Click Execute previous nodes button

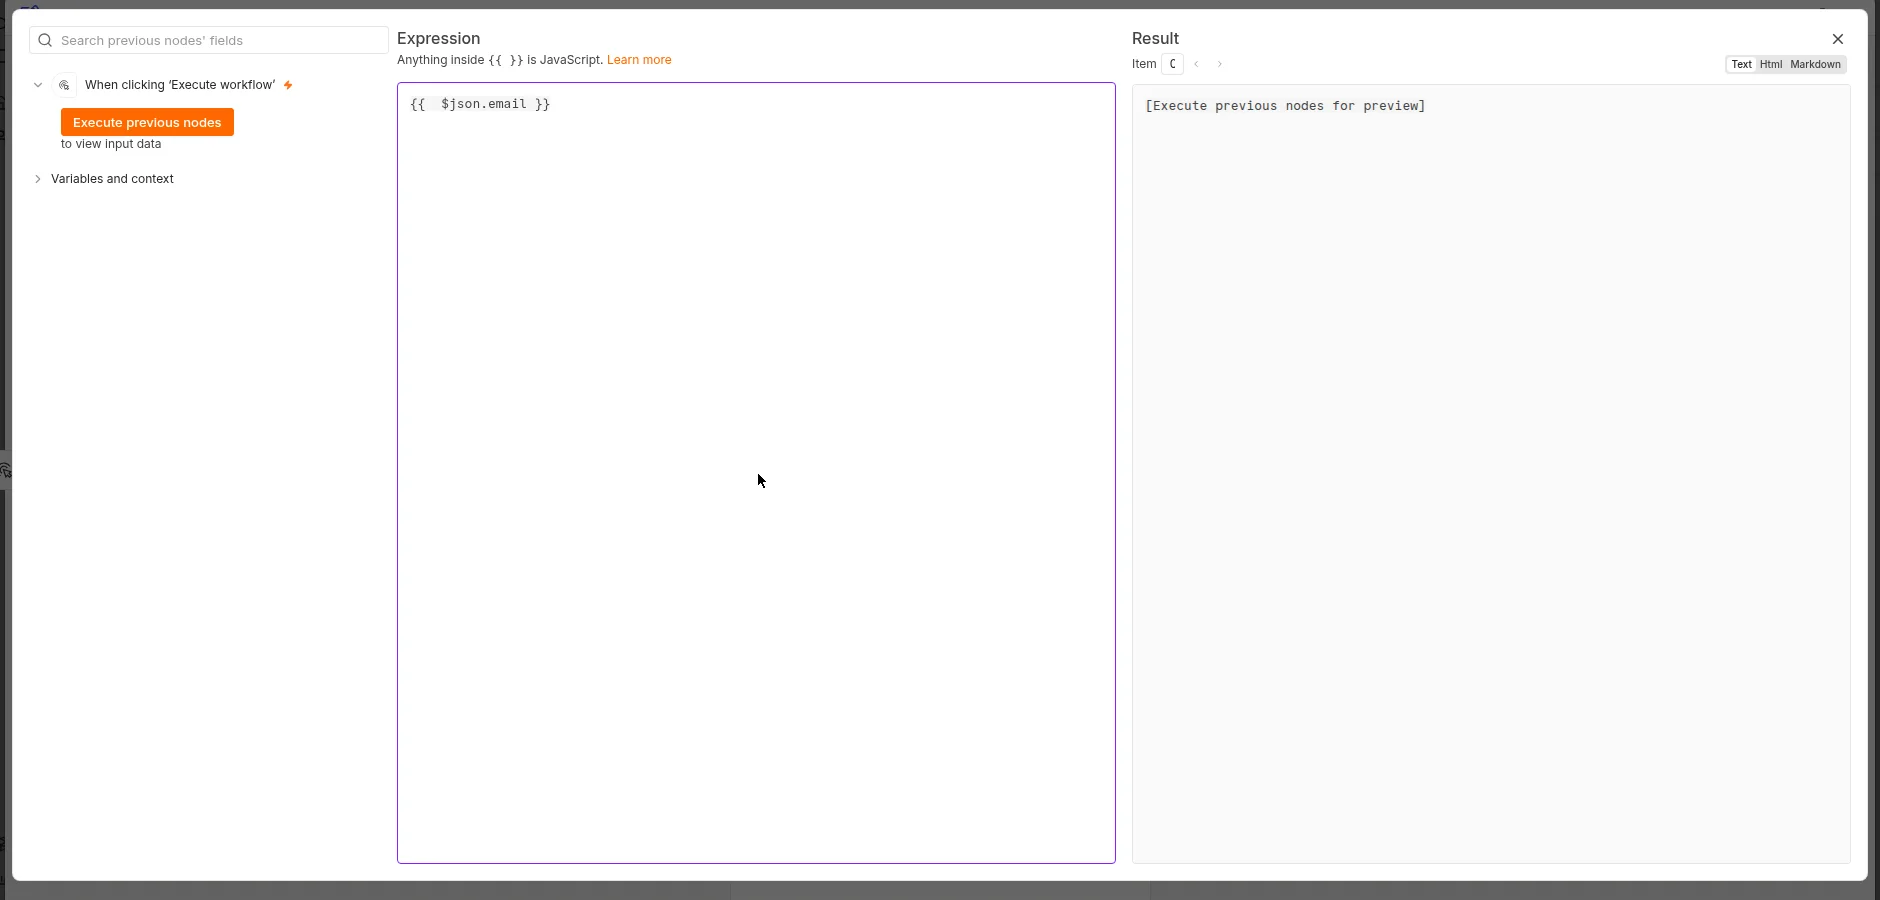pyautogui.click(x=147, y=122)
